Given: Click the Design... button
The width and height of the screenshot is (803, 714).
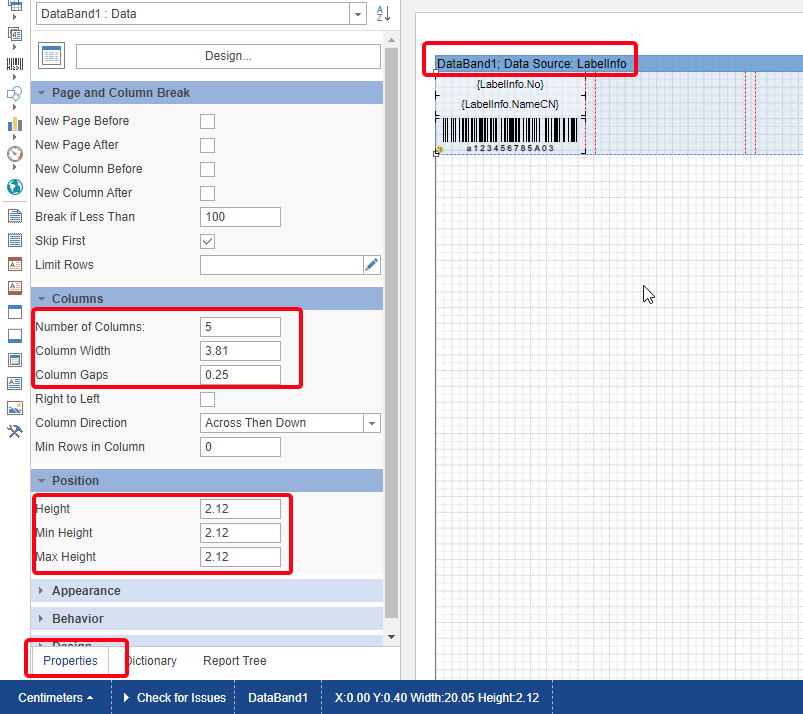Looking at the screenshot, I should pyautogui.click(x=228, y=56).
